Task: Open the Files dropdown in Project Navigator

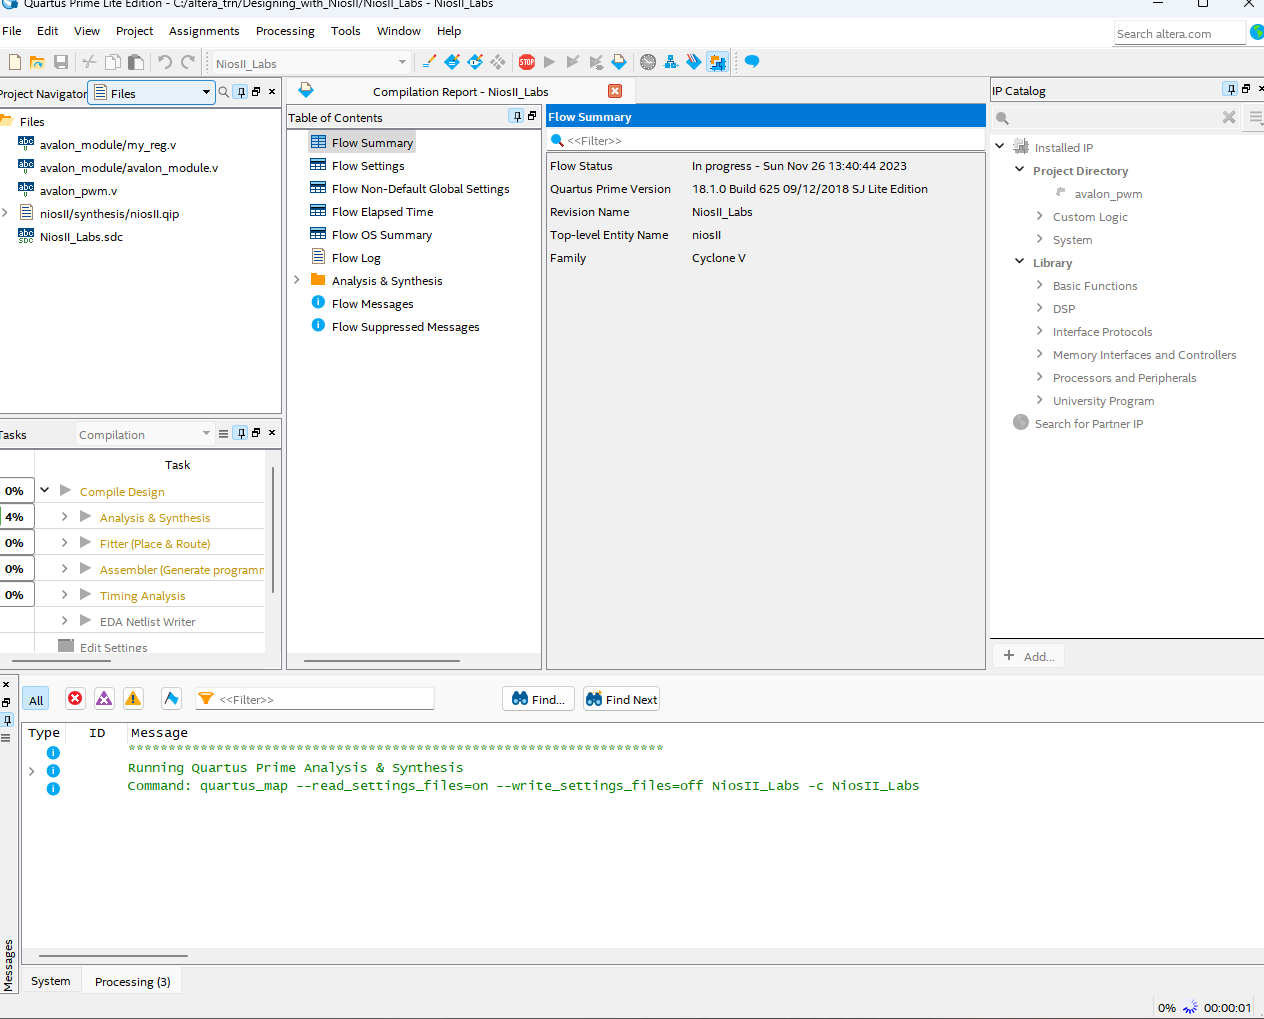Action: point(151,93)
